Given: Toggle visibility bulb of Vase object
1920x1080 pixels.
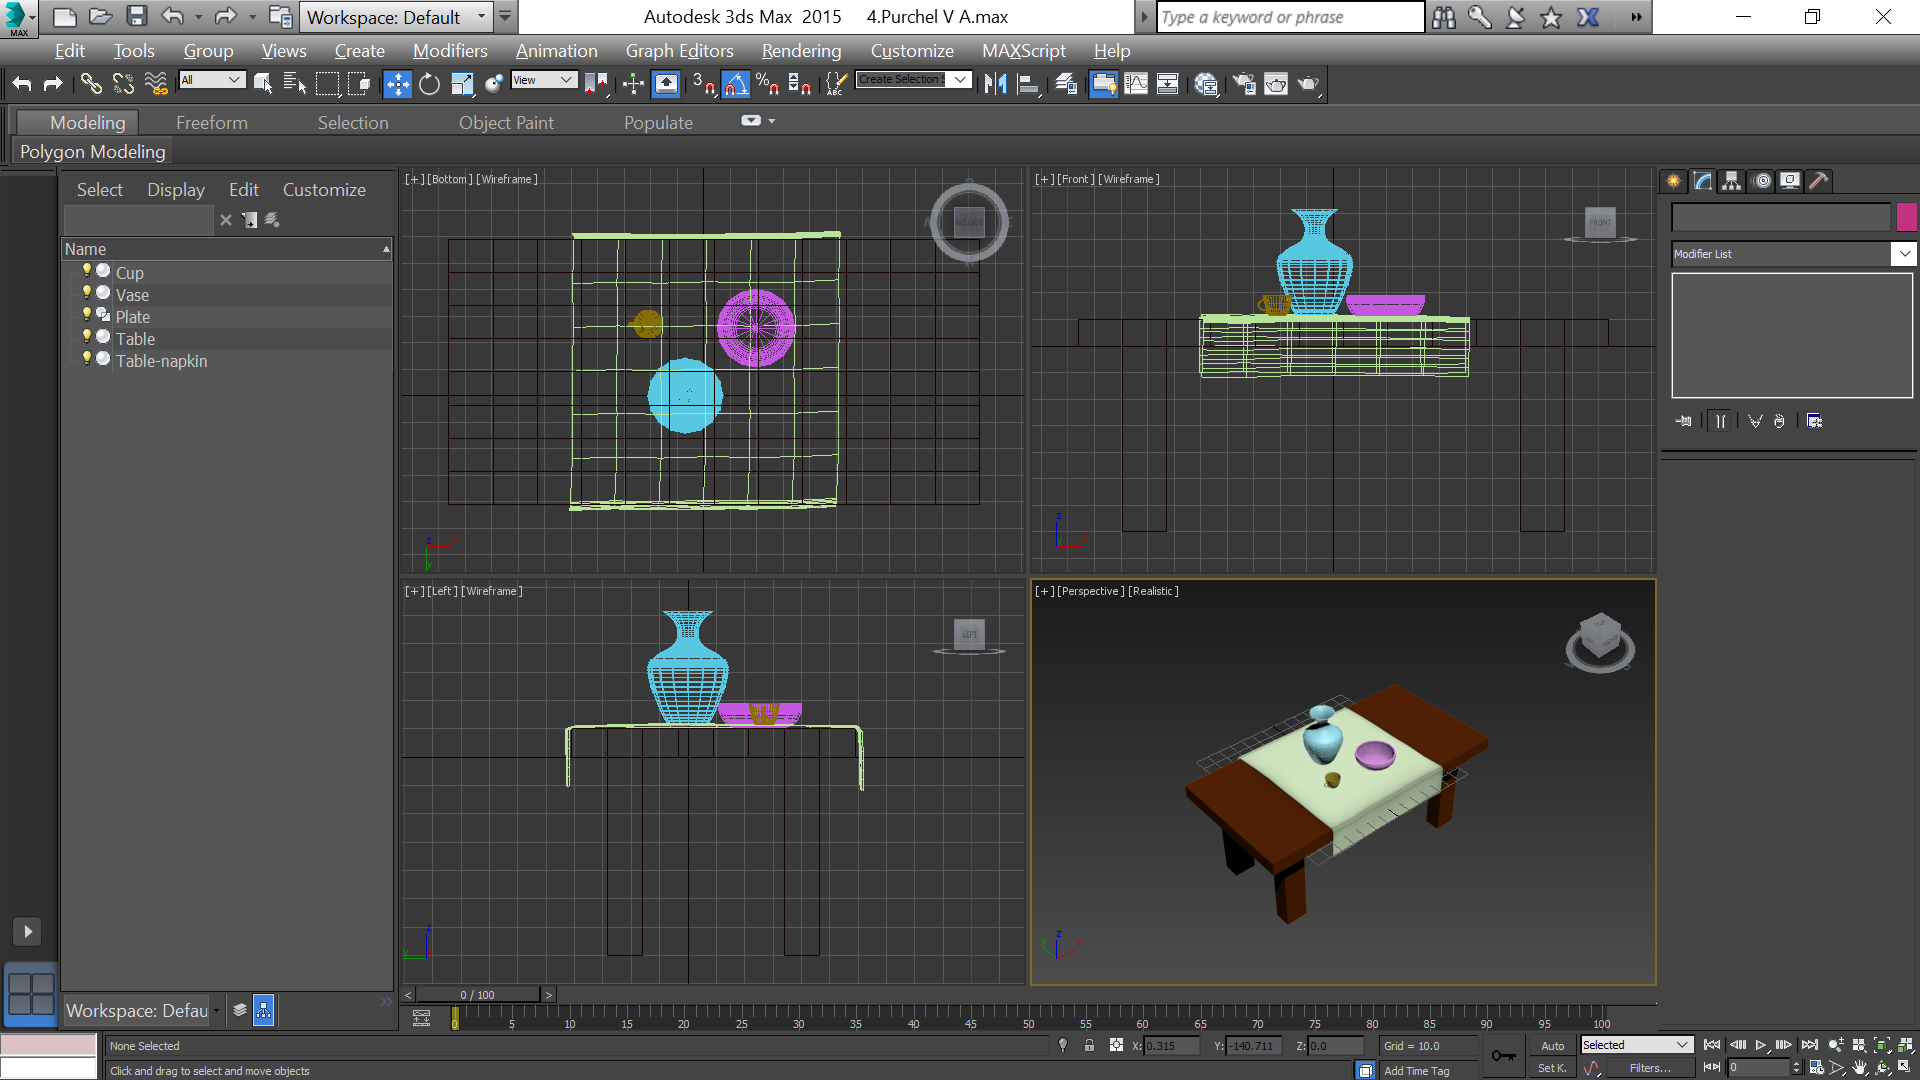Looking at the screenshot, I should 87,293.
